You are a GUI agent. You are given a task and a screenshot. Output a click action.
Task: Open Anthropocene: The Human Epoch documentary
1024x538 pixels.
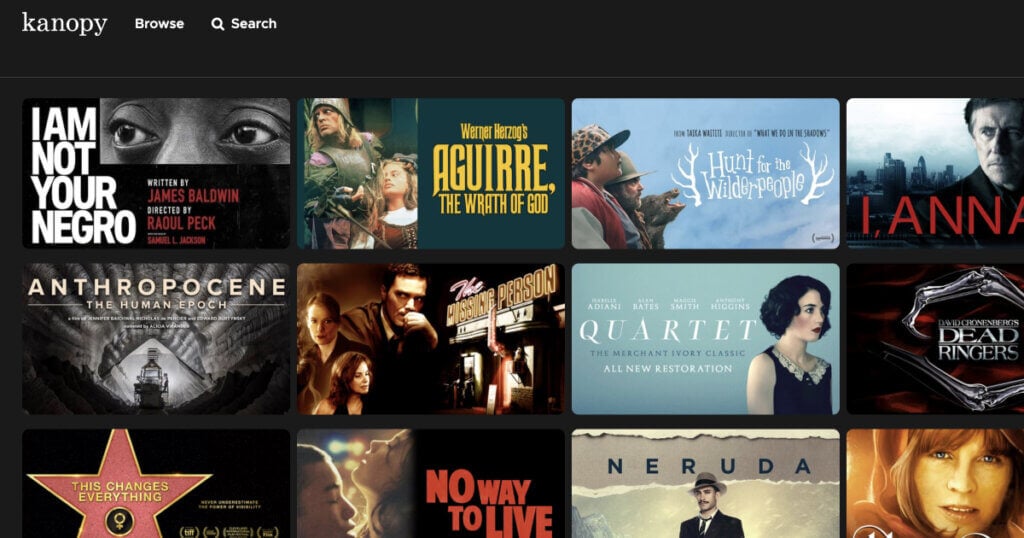pyautogui.click(x=156, y=339)
